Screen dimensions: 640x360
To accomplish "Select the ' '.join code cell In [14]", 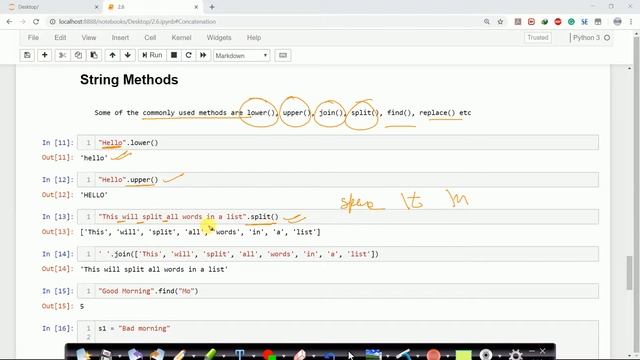I will coord(338,254).
